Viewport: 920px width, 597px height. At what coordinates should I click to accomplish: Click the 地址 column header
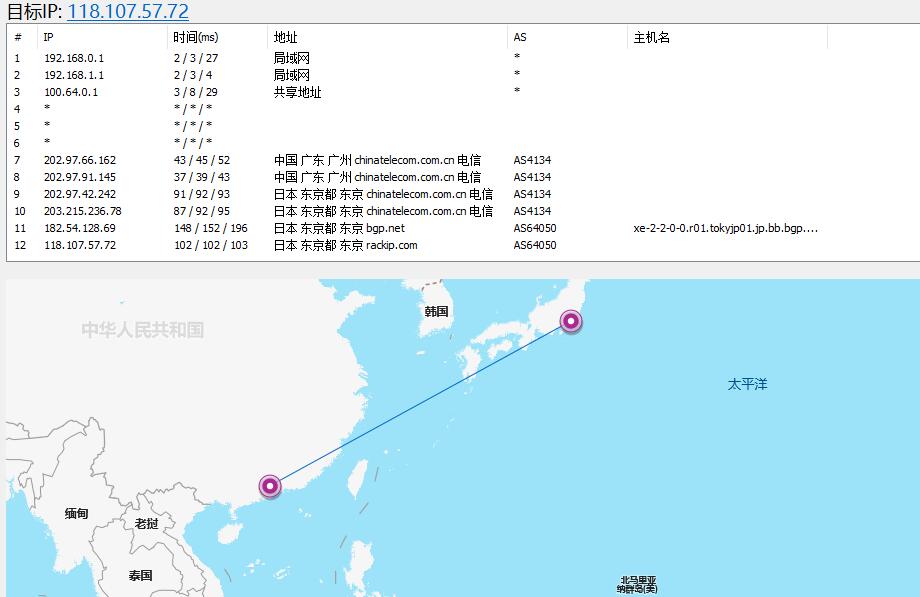(285, 37)
